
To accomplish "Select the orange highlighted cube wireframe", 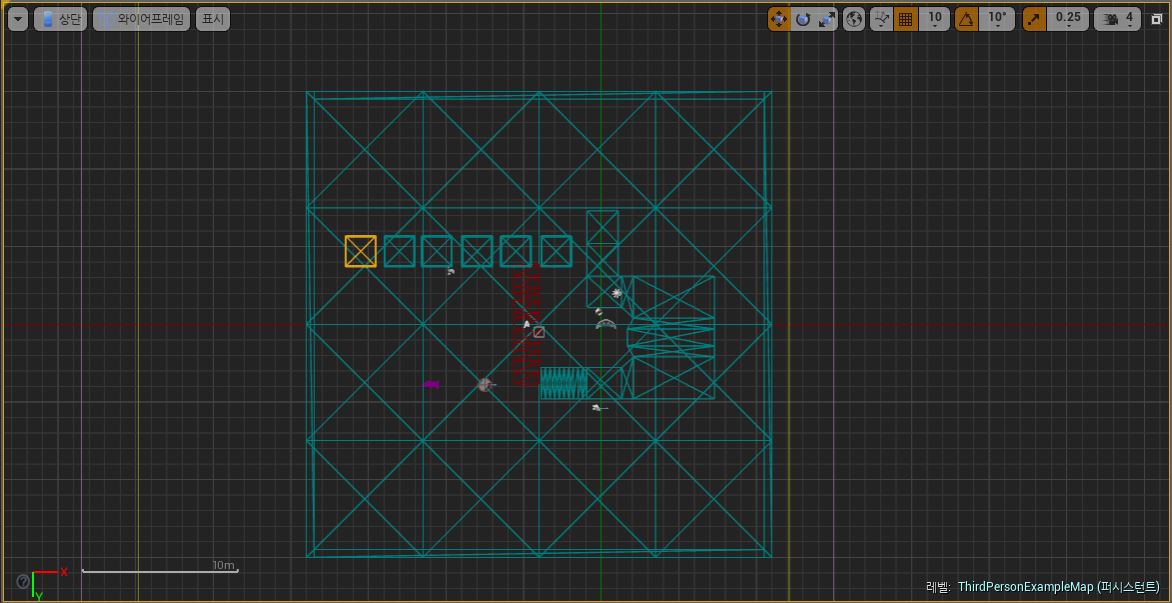I will pyautogui.click(x=360, y=251).
